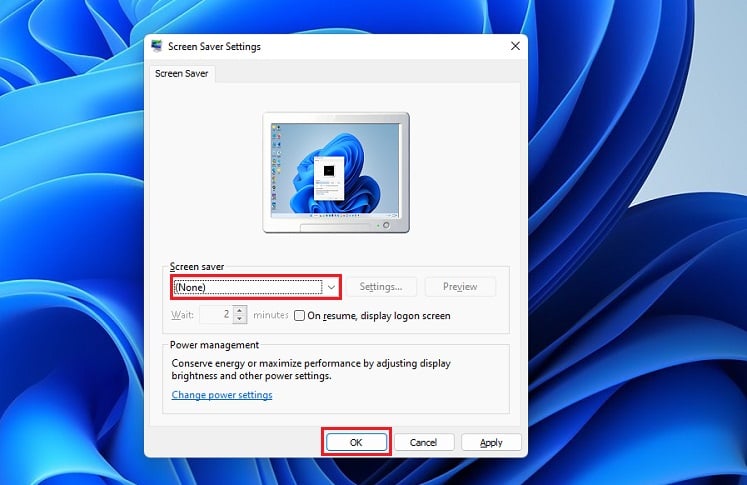
Task: Enable On resume, display logon screen checkbox
Action: (x=299, y=315)
